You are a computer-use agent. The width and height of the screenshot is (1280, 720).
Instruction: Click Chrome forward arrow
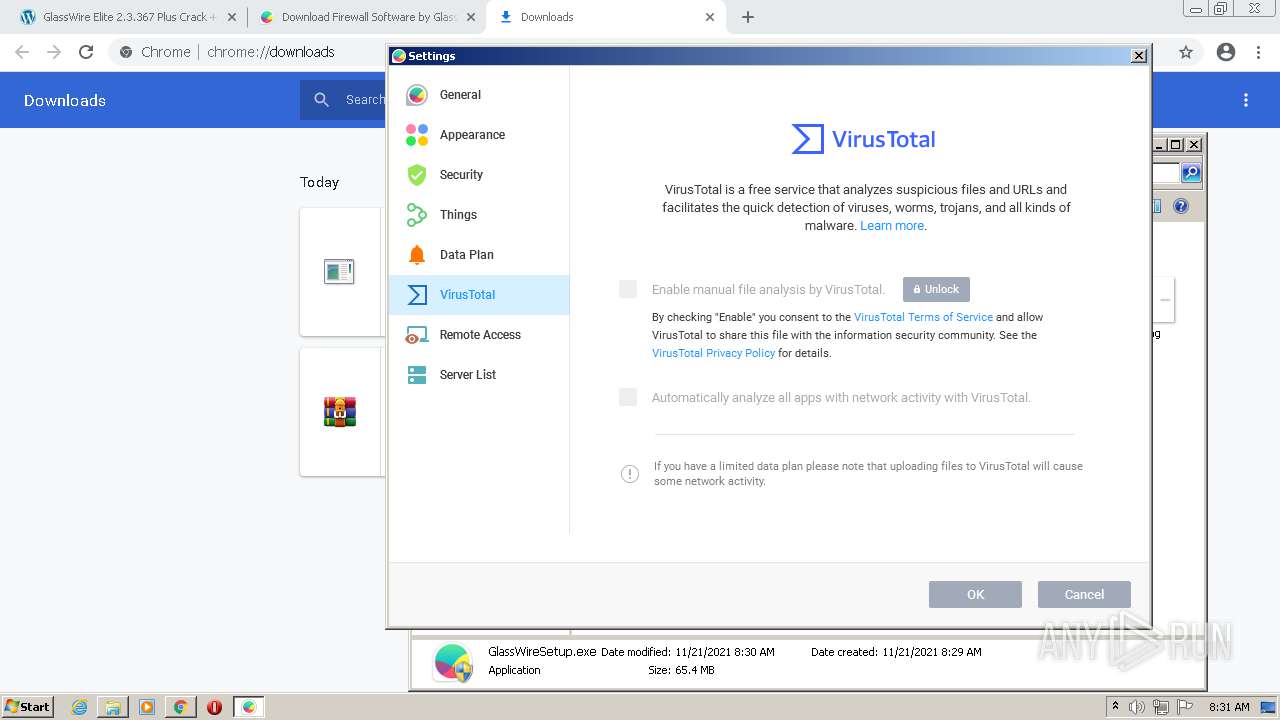54,52
